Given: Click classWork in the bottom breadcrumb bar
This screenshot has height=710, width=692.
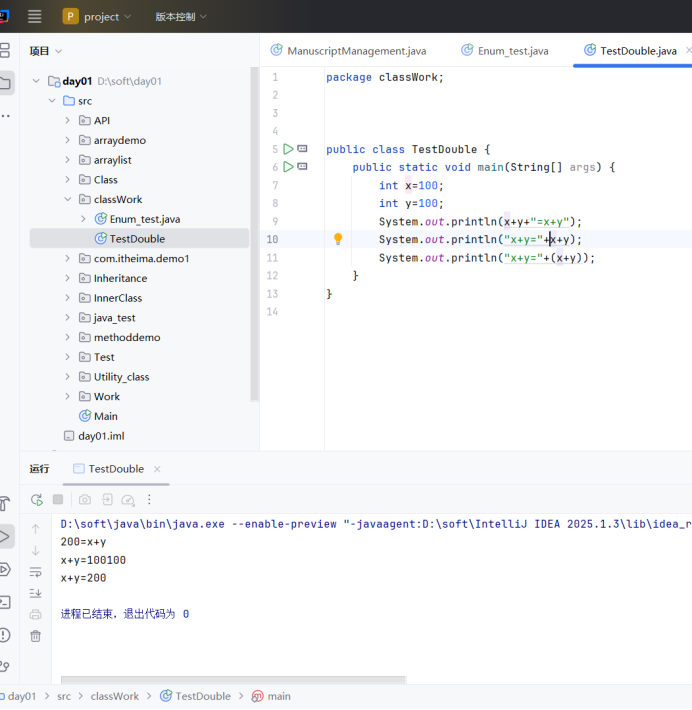Looking at the screenshot, I should [x=115, y=696].
